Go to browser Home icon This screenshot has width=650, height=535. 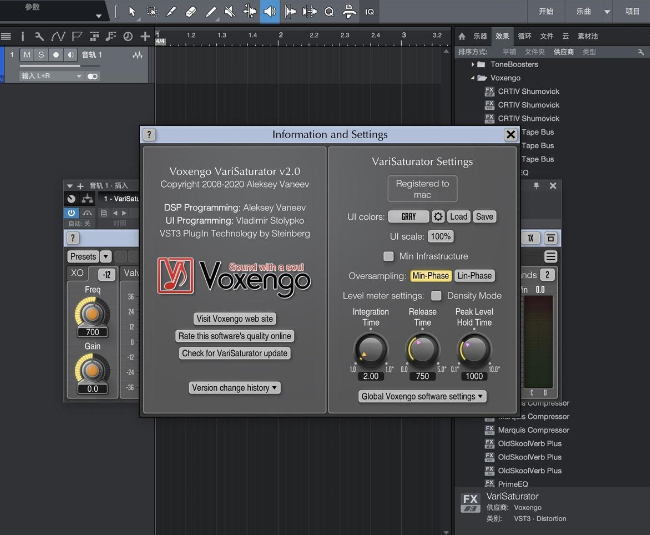click(x=462, y=36)
